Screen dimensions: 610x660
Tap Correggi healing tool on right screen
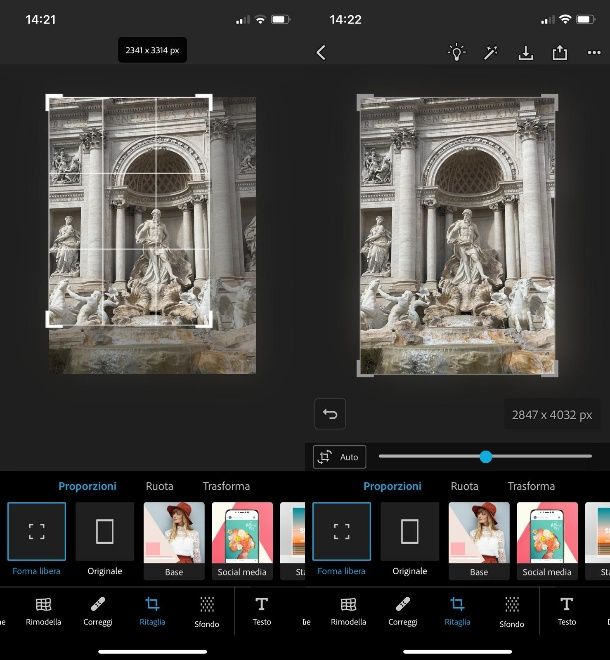(402, 612)
